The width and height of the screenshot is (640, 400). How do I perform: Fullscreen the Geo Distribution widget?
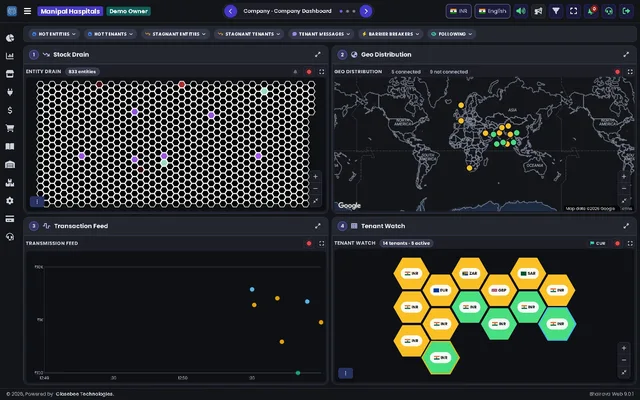[x=630, y=72]
